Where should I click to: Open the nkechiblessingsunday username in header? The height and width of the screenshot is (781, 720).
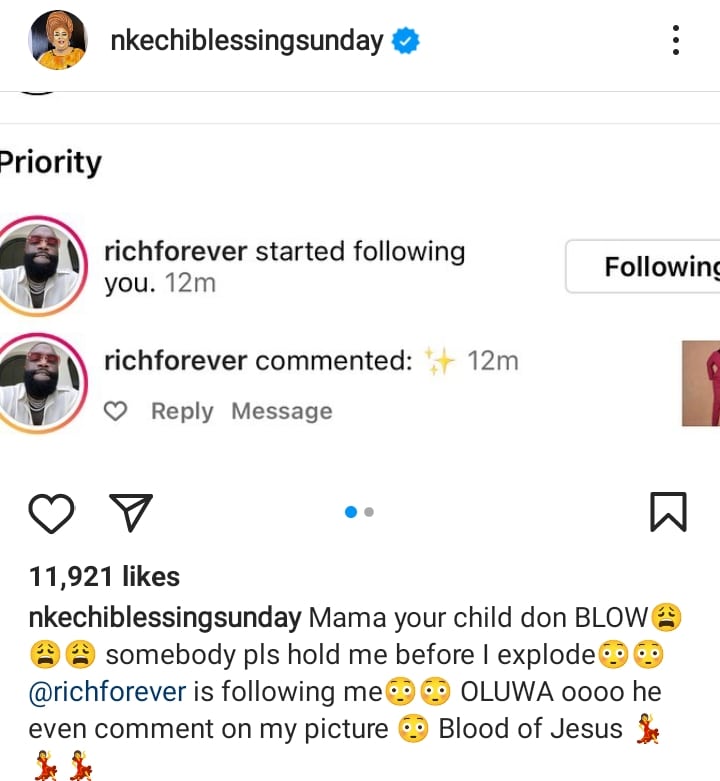click(246, 41)
